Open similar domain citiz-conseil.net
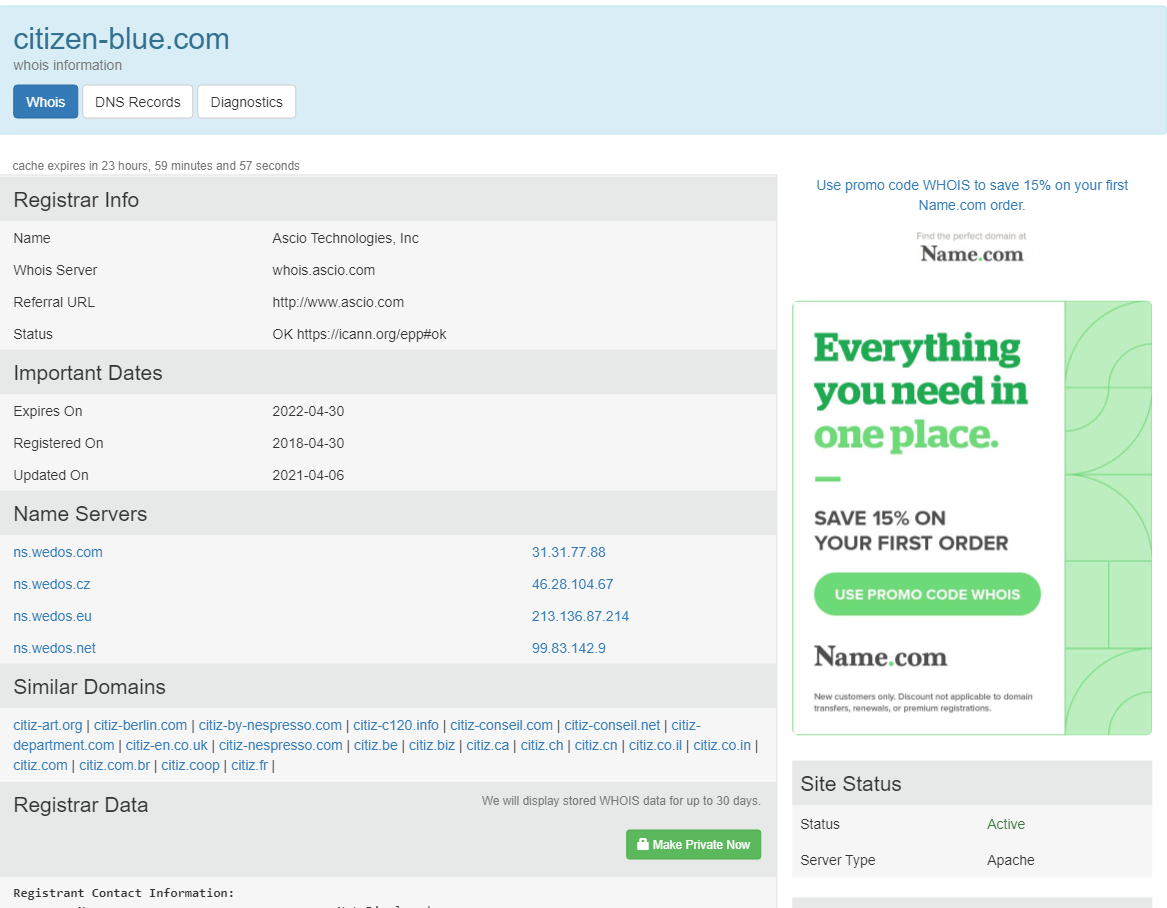This screenshot has width=1167, height=908. click(x=612, y=725)
